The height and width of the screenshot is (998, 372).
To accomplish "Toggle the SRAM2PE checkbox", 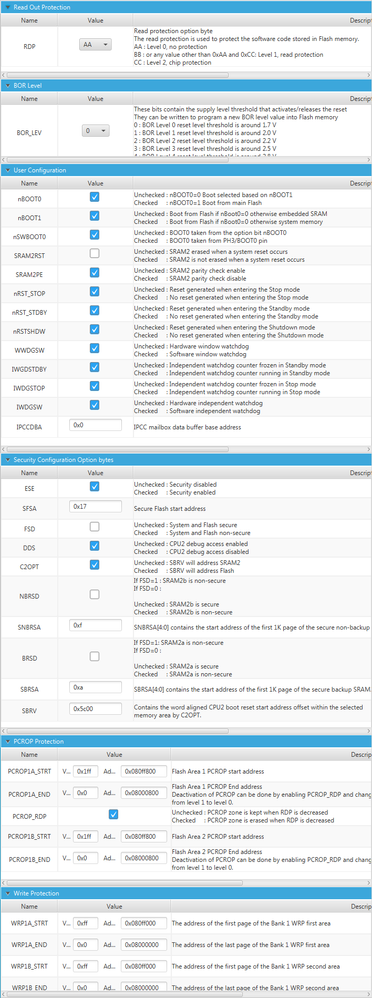I will pos(94,272).
